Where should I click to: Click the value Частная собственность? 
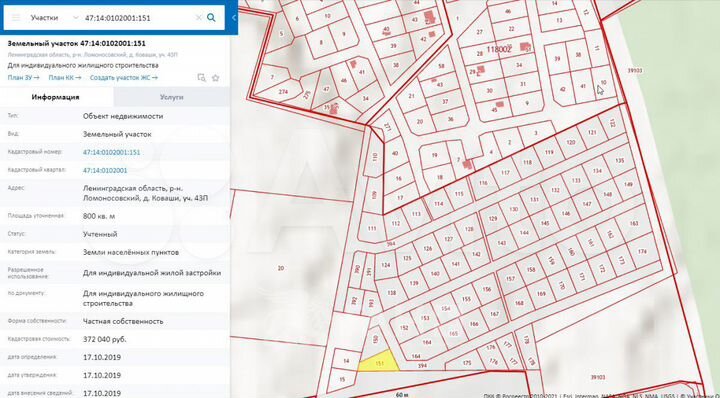tap(123, 321)
